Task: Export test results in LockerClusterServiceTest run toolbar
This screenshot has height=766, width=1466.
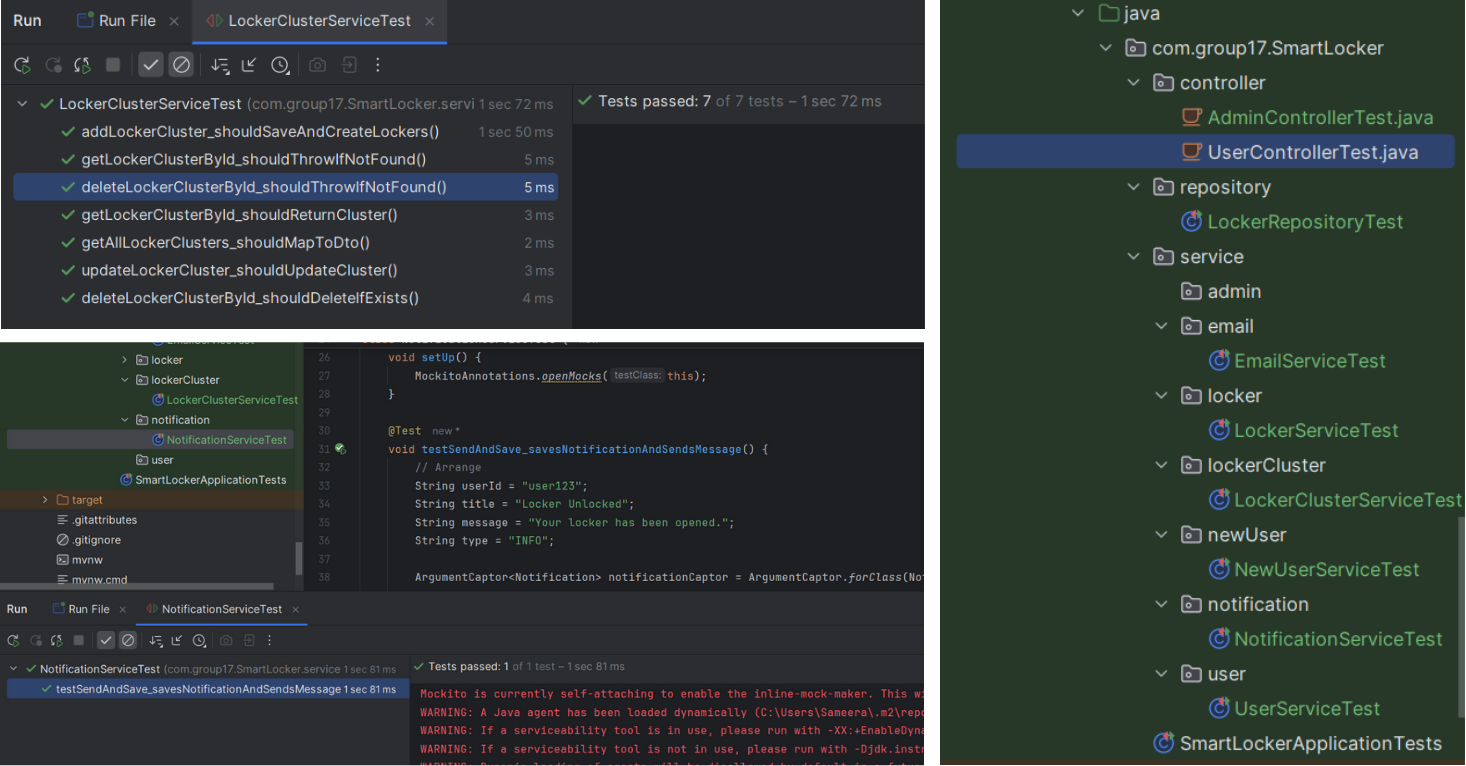Action: click(x=348, y=65)
